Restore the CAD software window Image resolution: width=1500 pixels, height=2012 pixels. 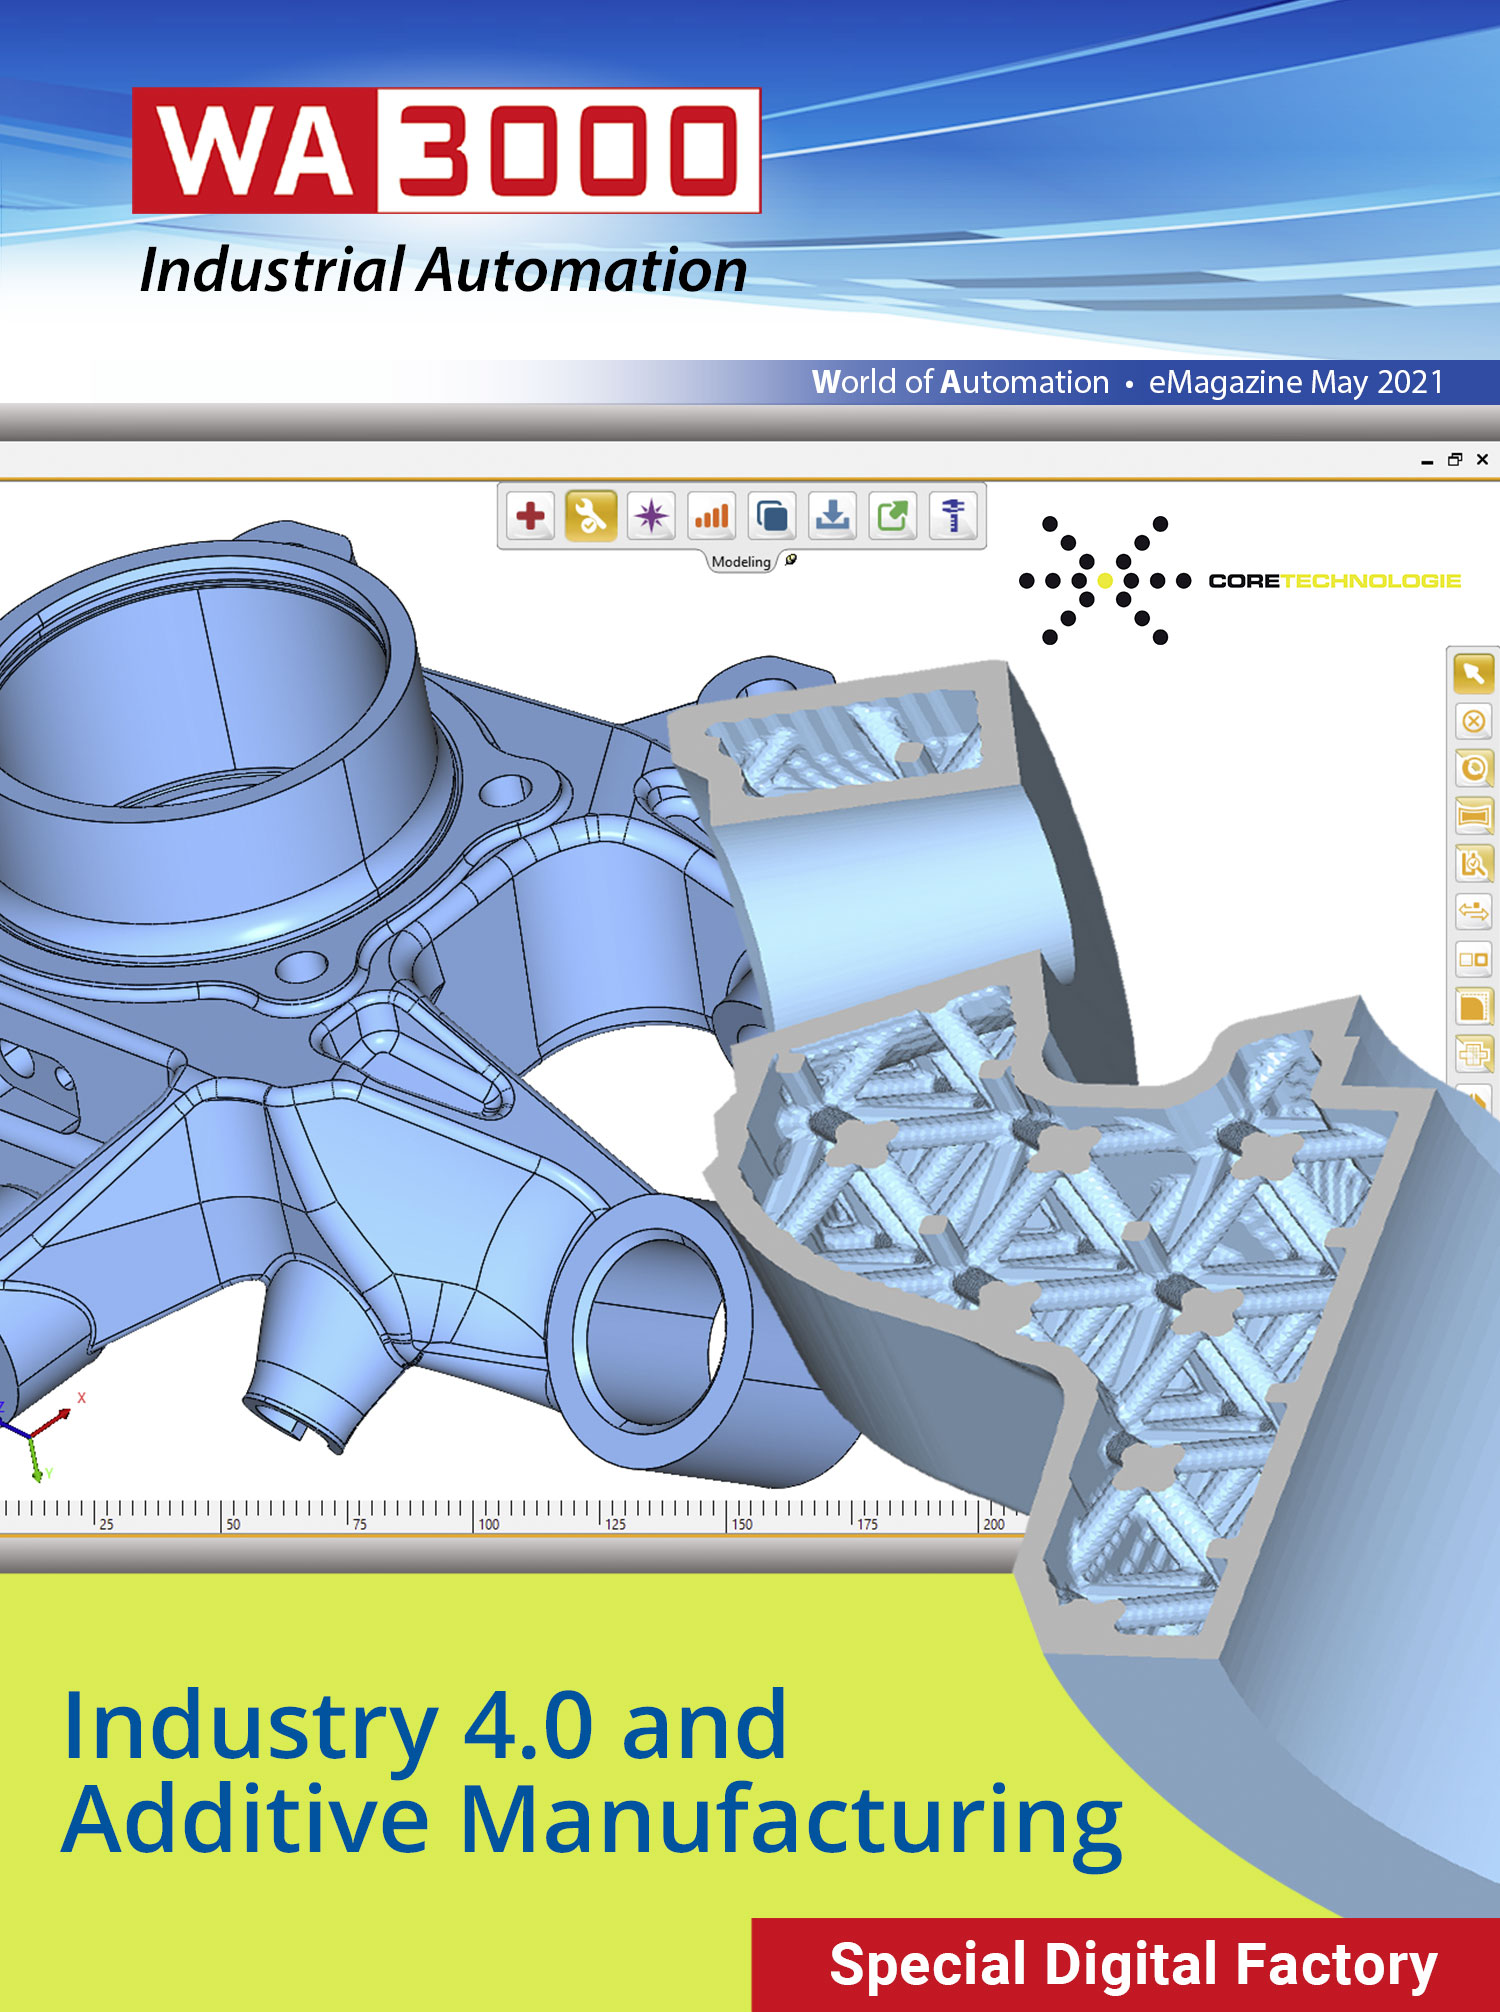click(x=1455, y=460)
